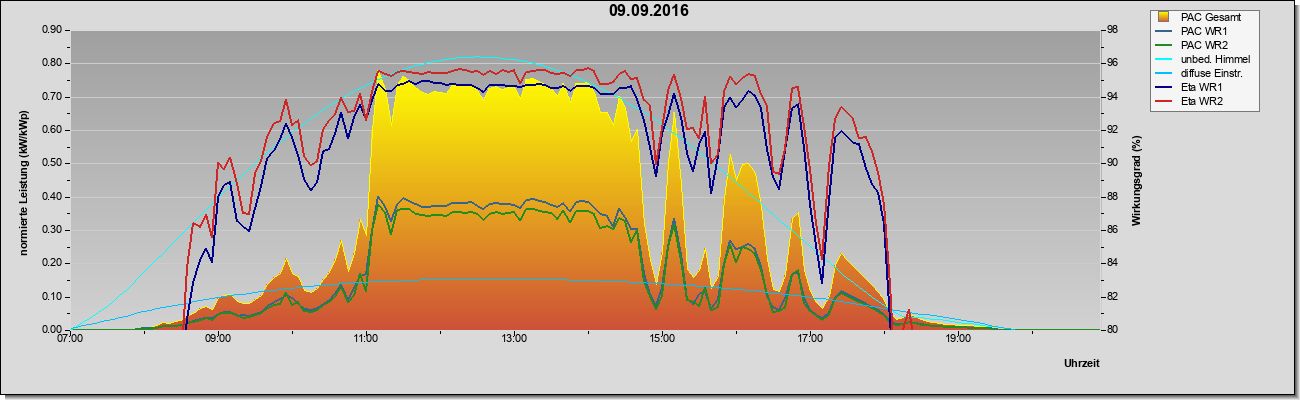
Task: Click the 17:00 time axis label
Action: (810, 338)
